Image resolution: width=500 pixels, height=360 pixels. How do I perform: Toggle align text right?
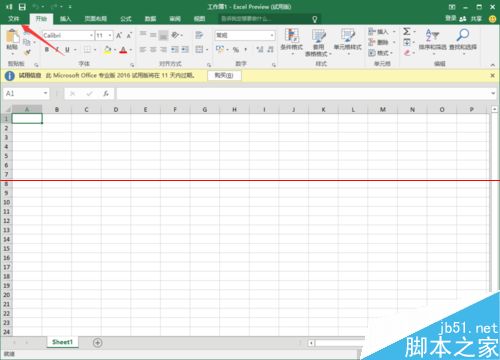tap(163, 50)
